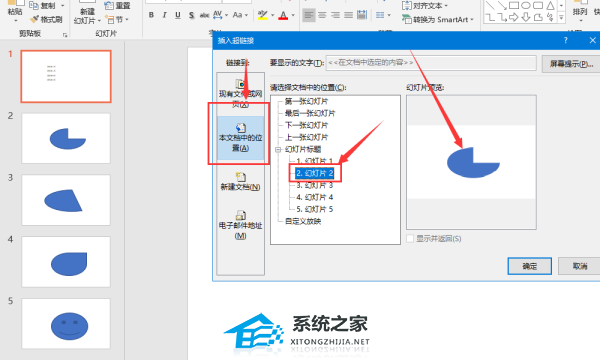Select slide 1 thumbnail

point(66,77)
